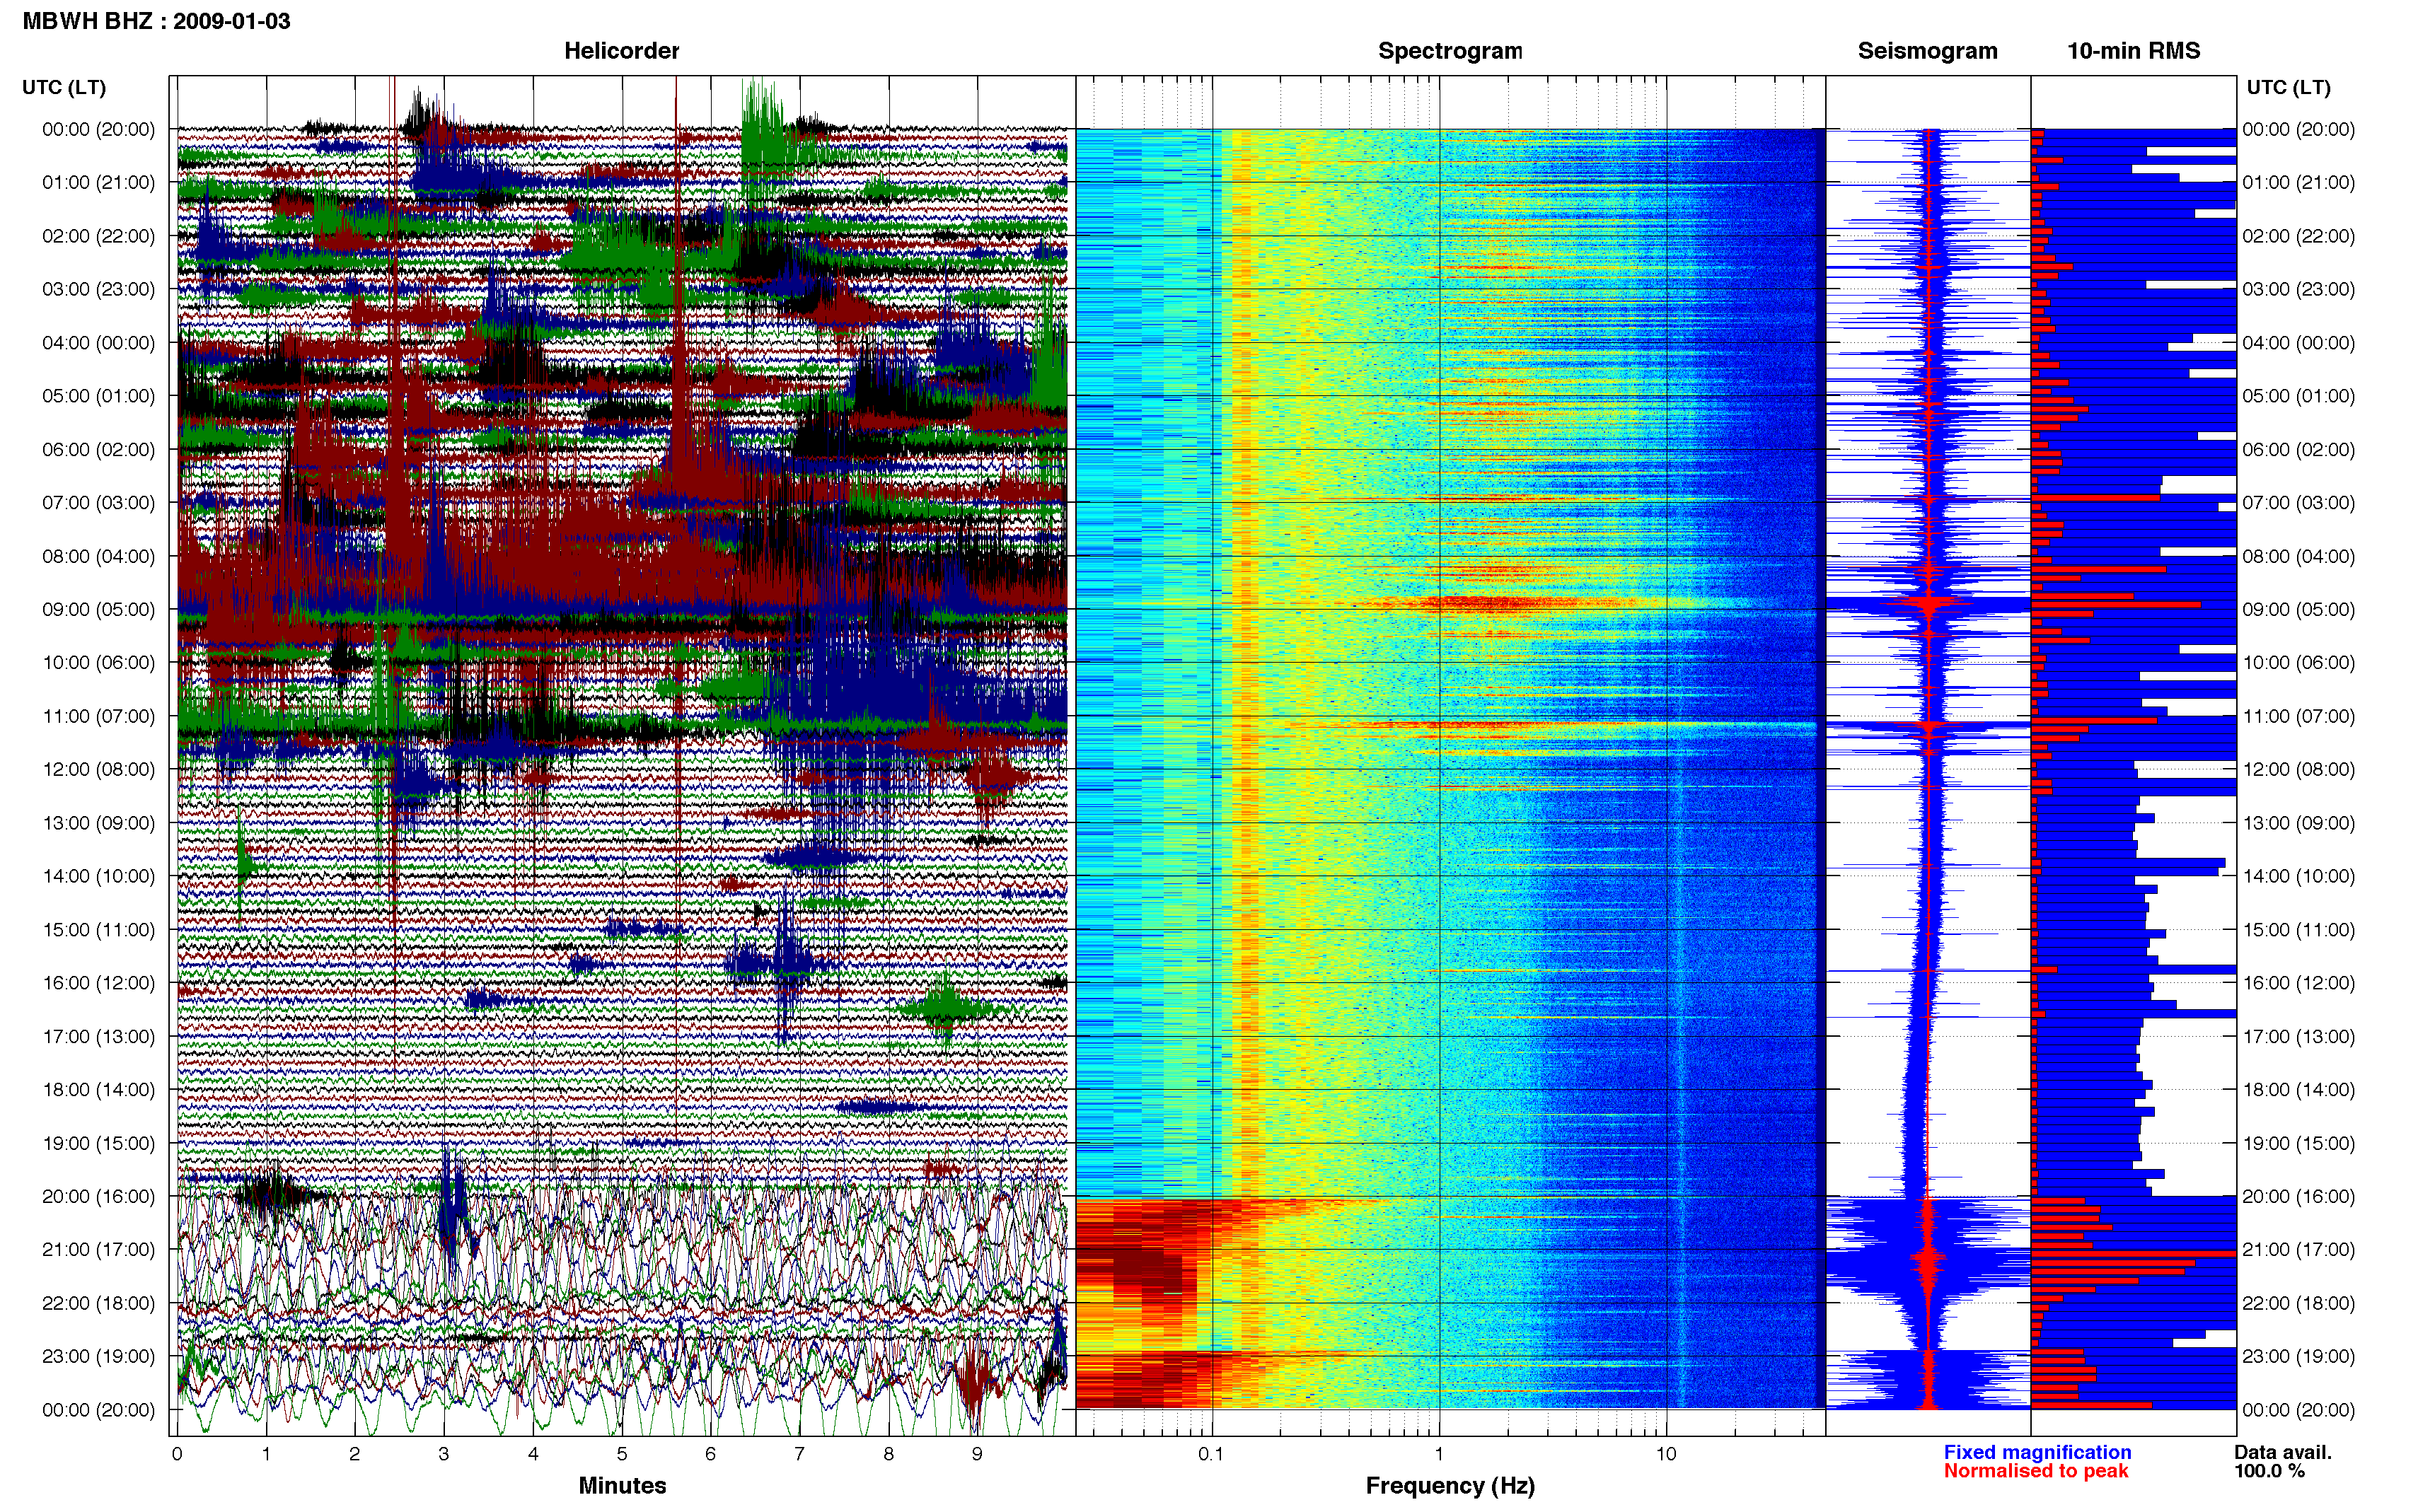Click '15:00 (11:00)' on the right time axis
Screen dimensions: 2418x1512
[2298, 930]
